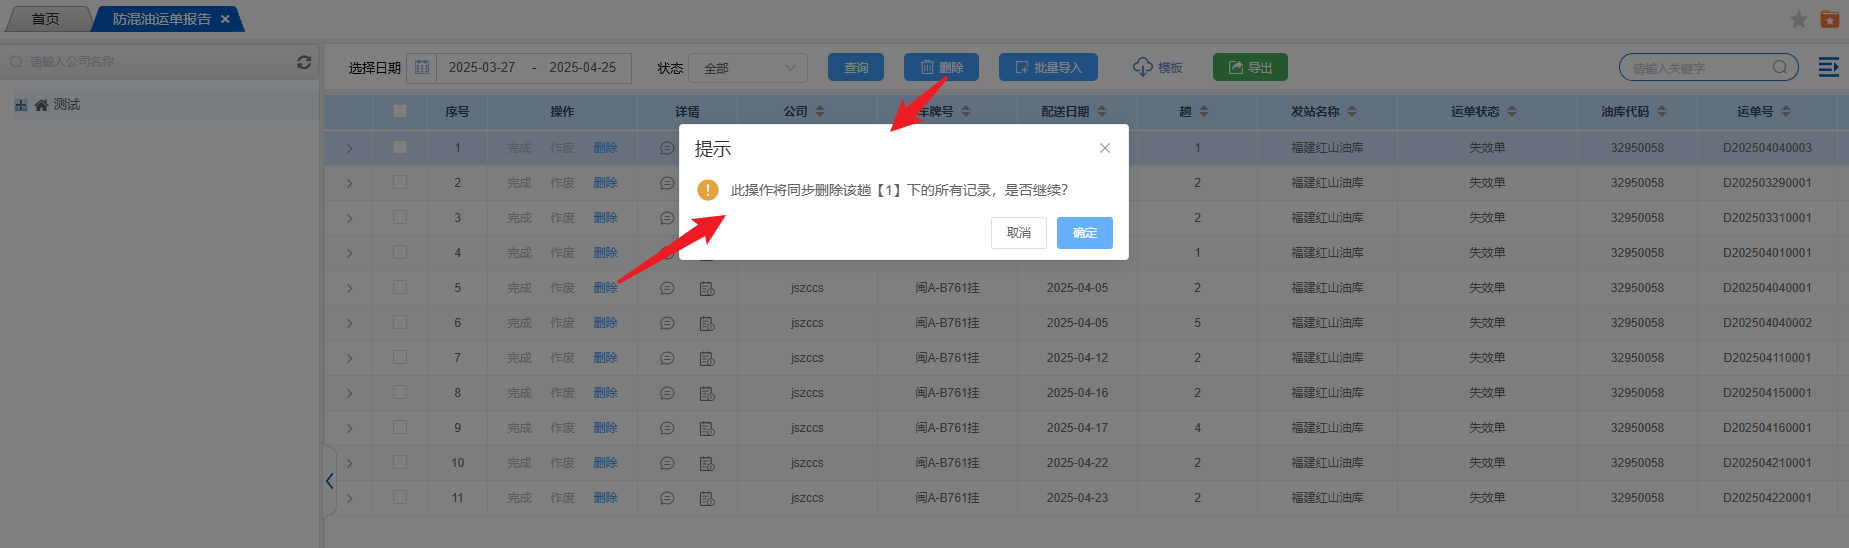Close the 提示 dialog with the X
The height and width of the screenshot is (548, 1849).
(1105, 148)
